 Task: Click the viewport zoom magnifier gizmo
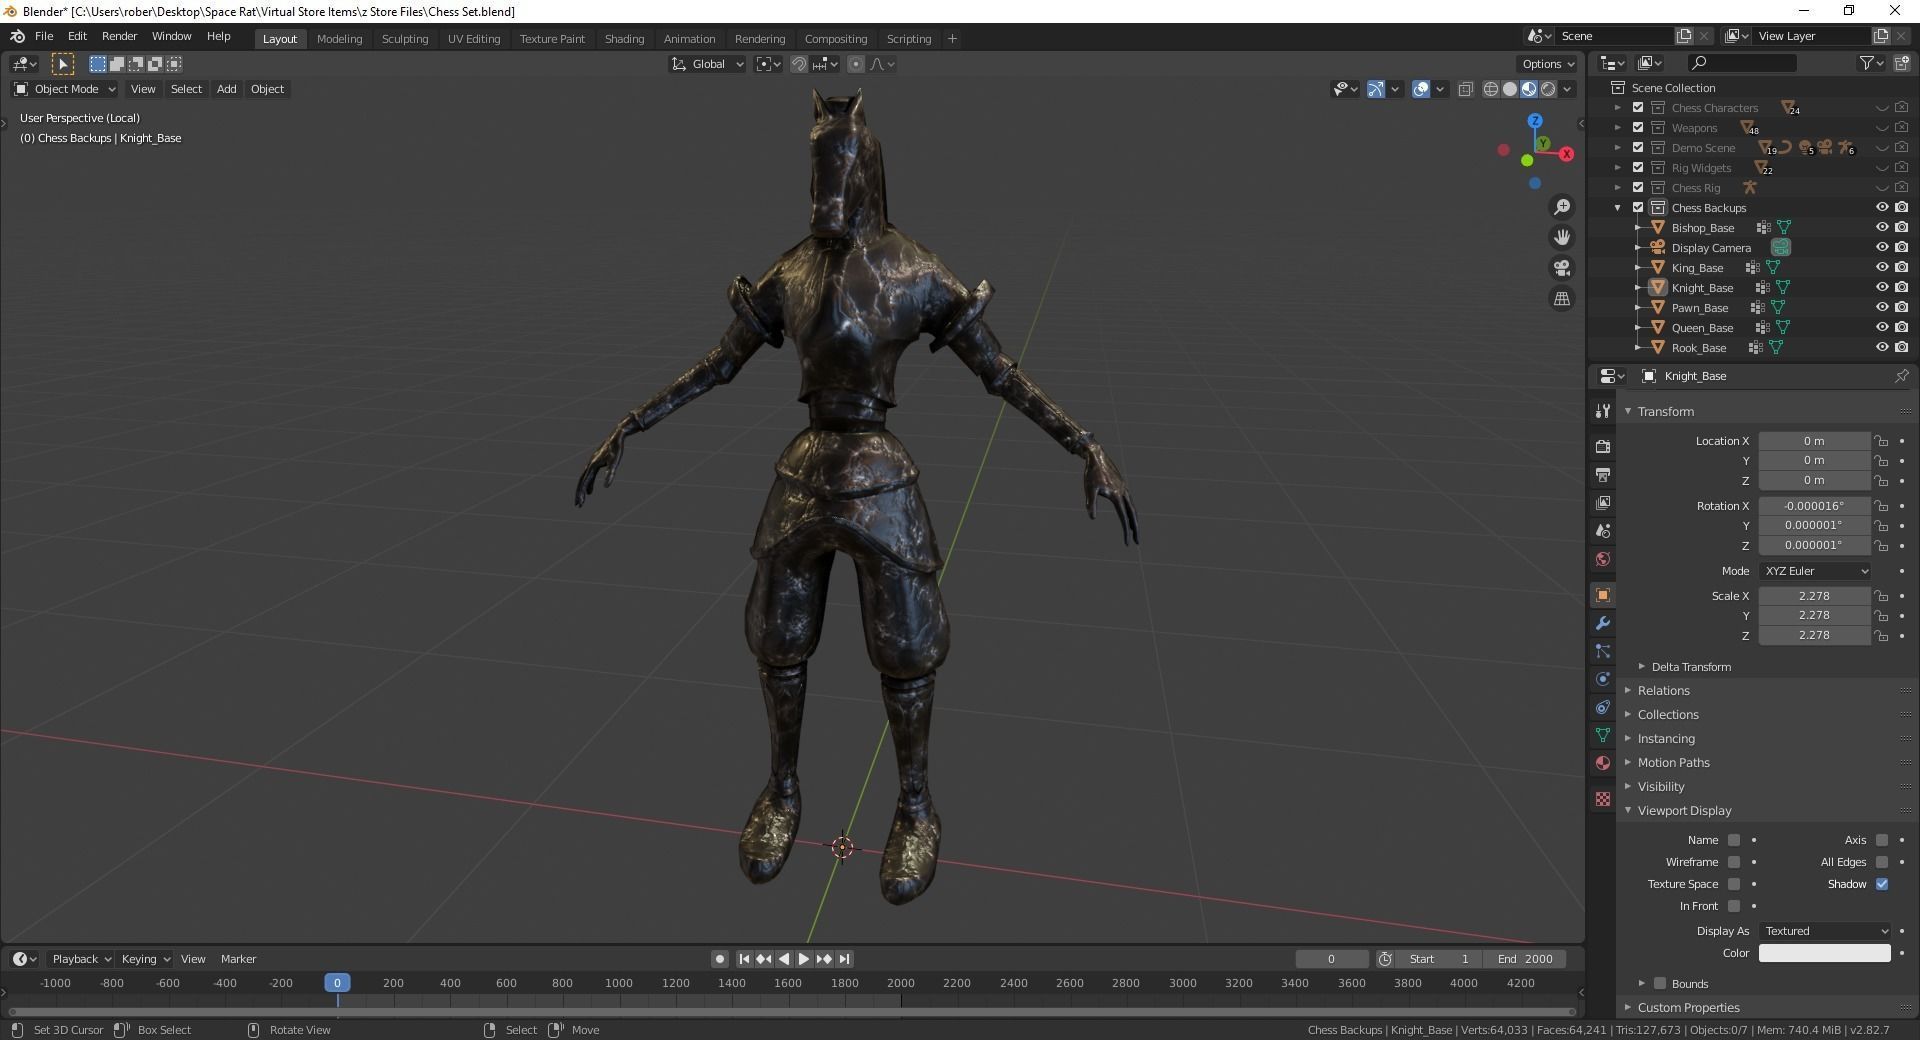coord(1562,207)
